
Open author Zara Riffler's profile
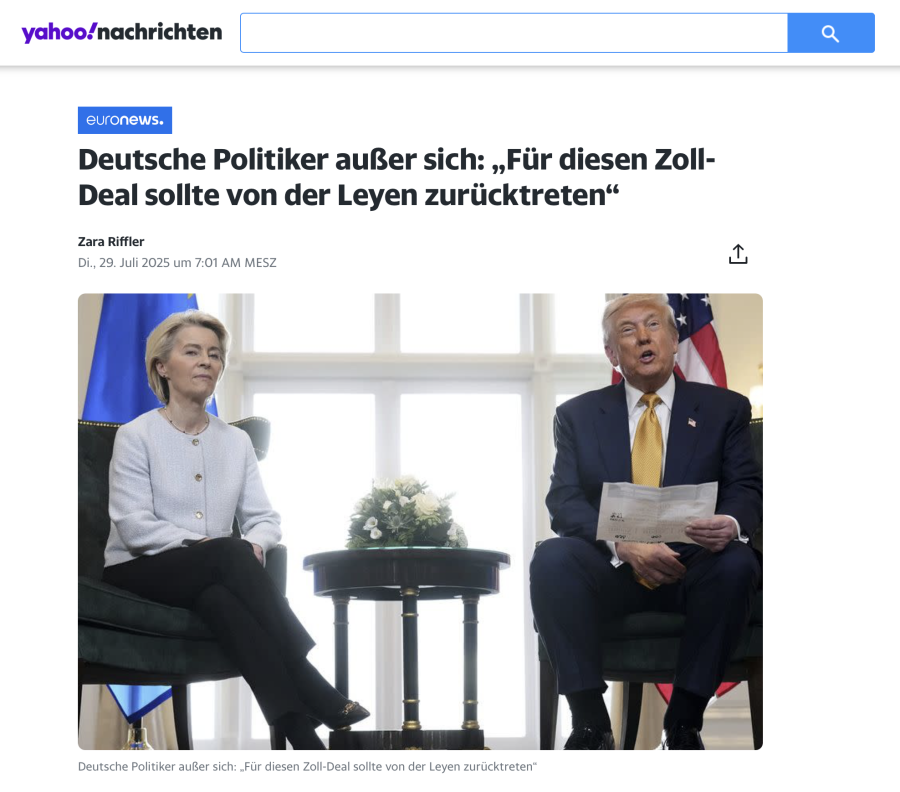click(111, 242)
